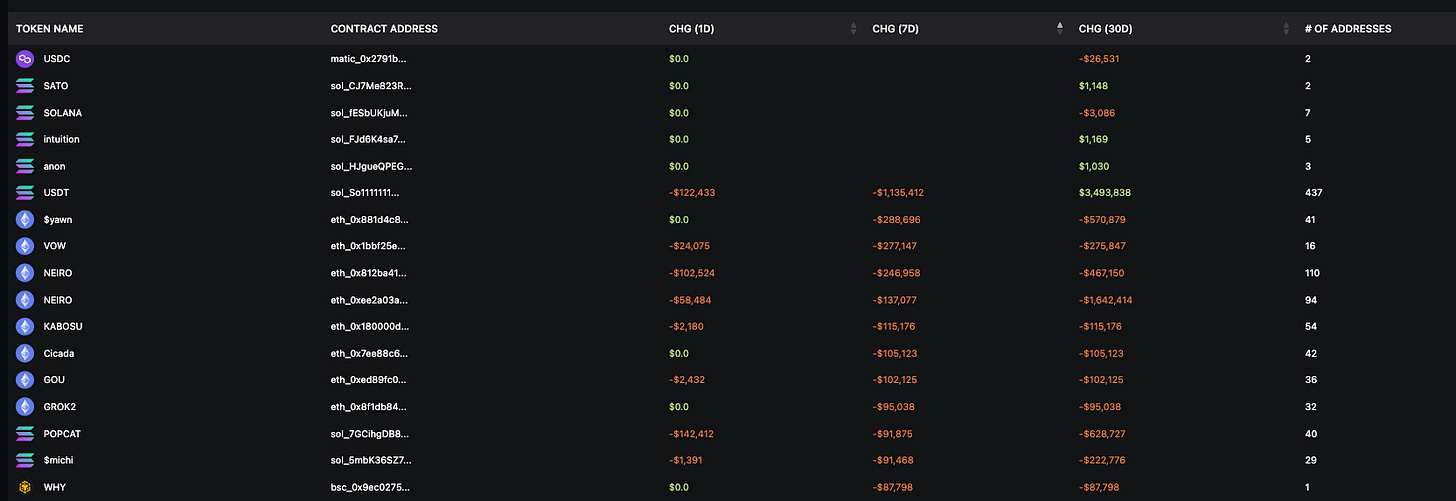Open contract address sol_FJd6K4sa7...
Viewport: 1456px width, 501px height.
coord(369,139)
